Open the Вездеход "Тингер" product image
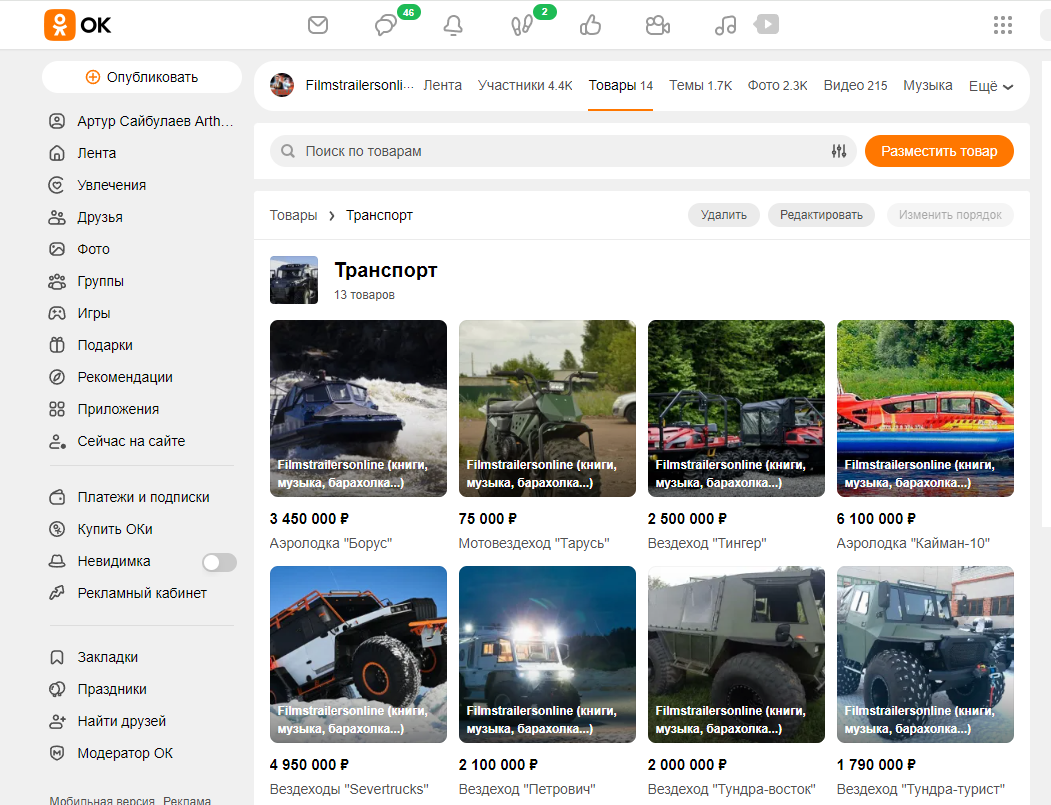Image resolution: width=1051 pixels, height=805 pixels. (x=736, y=408)
